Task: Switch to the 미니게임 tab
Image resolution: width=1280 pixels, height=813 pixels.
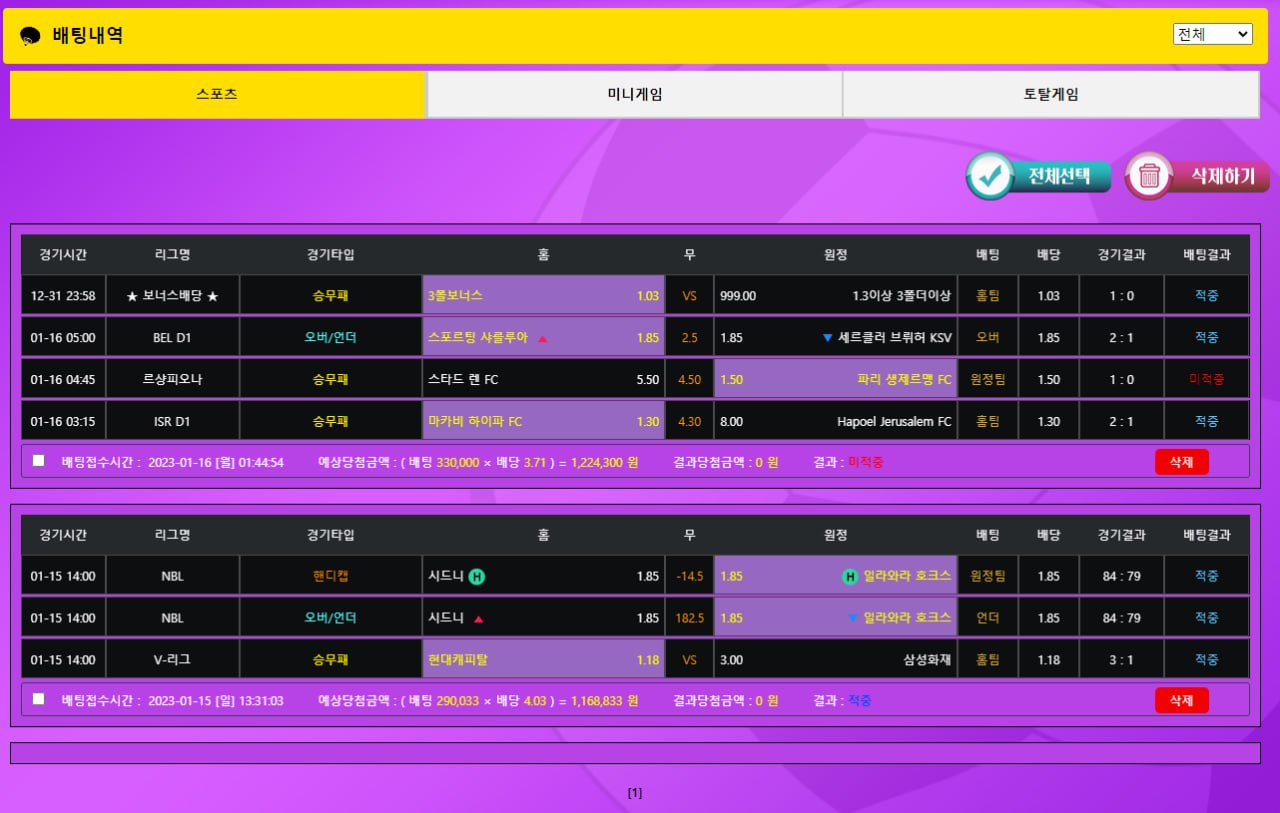Action: coord(635,95)
